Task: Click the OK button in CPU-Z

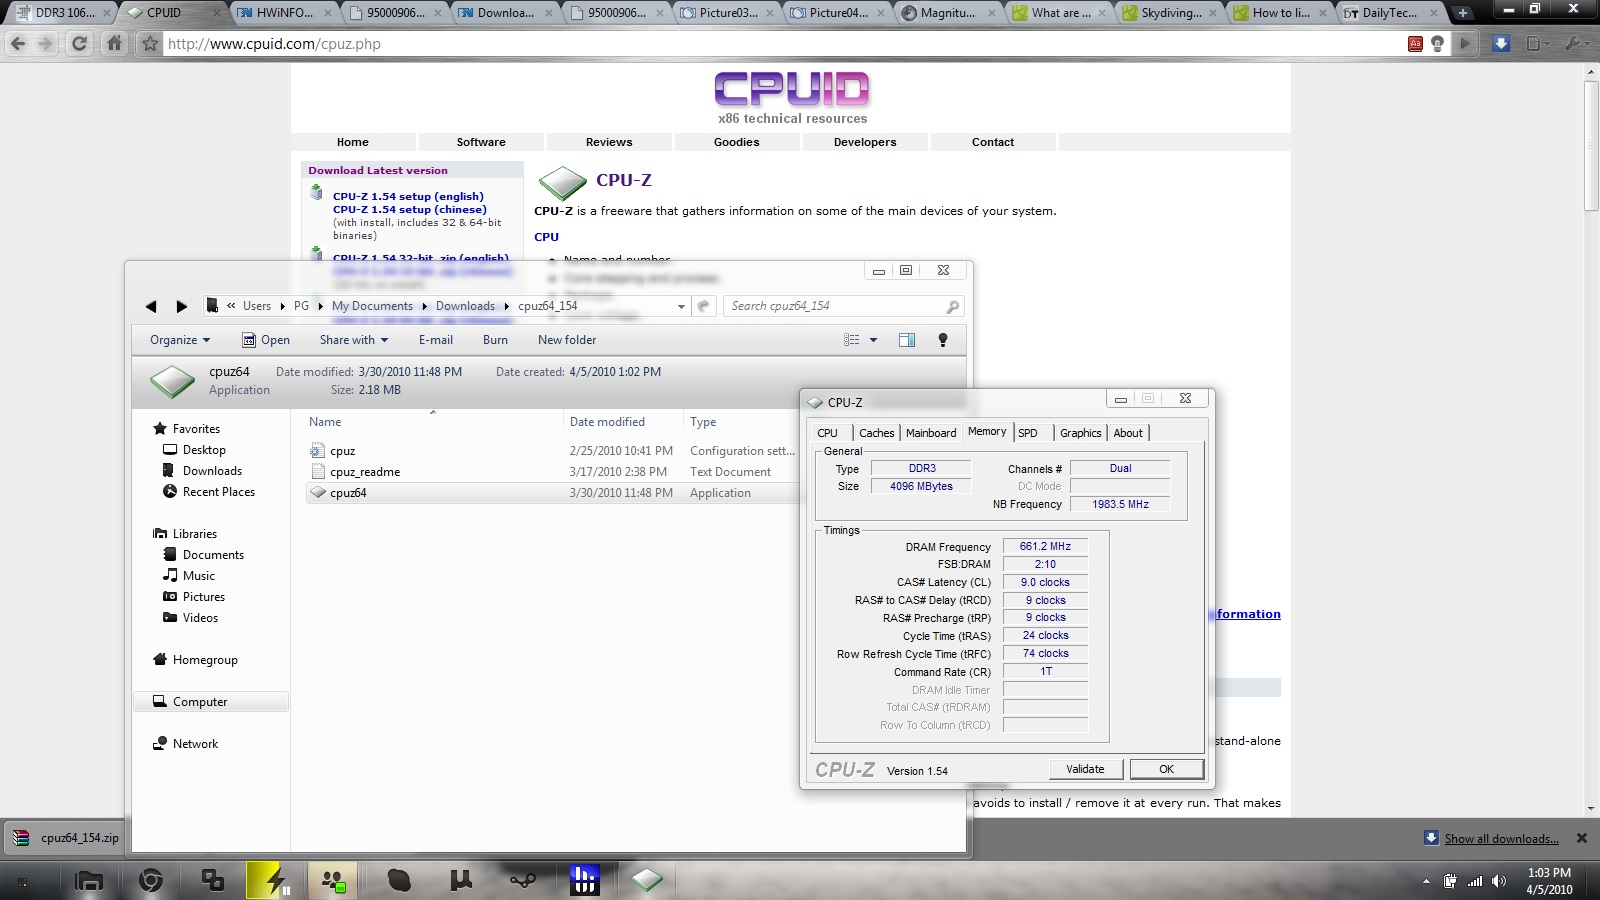Action: [x=1166, y=769]
